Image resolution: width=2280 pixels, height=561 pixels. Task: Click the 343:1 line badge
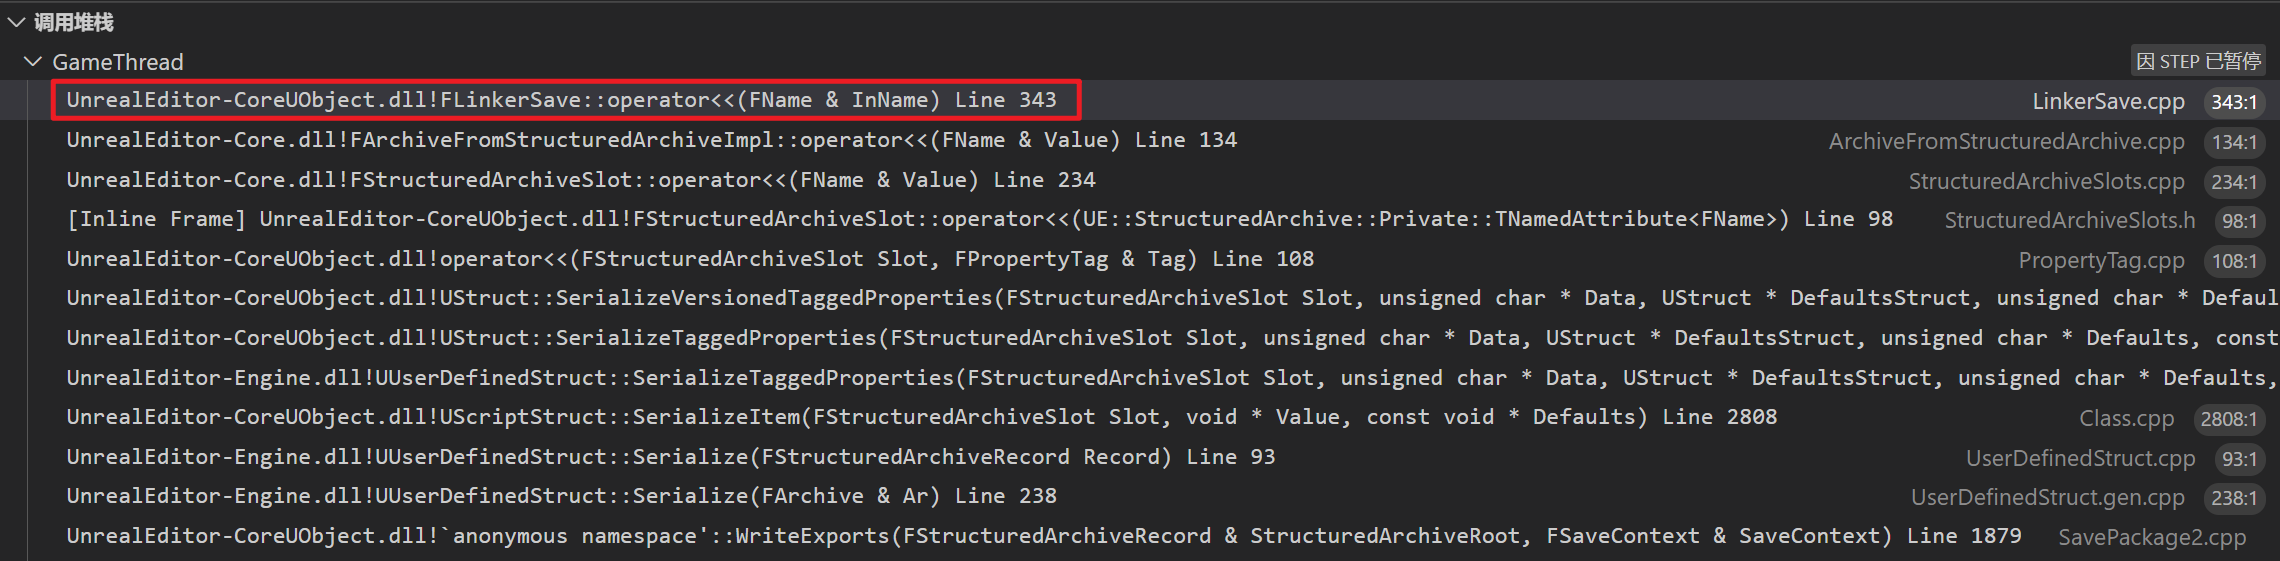[2233, 102]
